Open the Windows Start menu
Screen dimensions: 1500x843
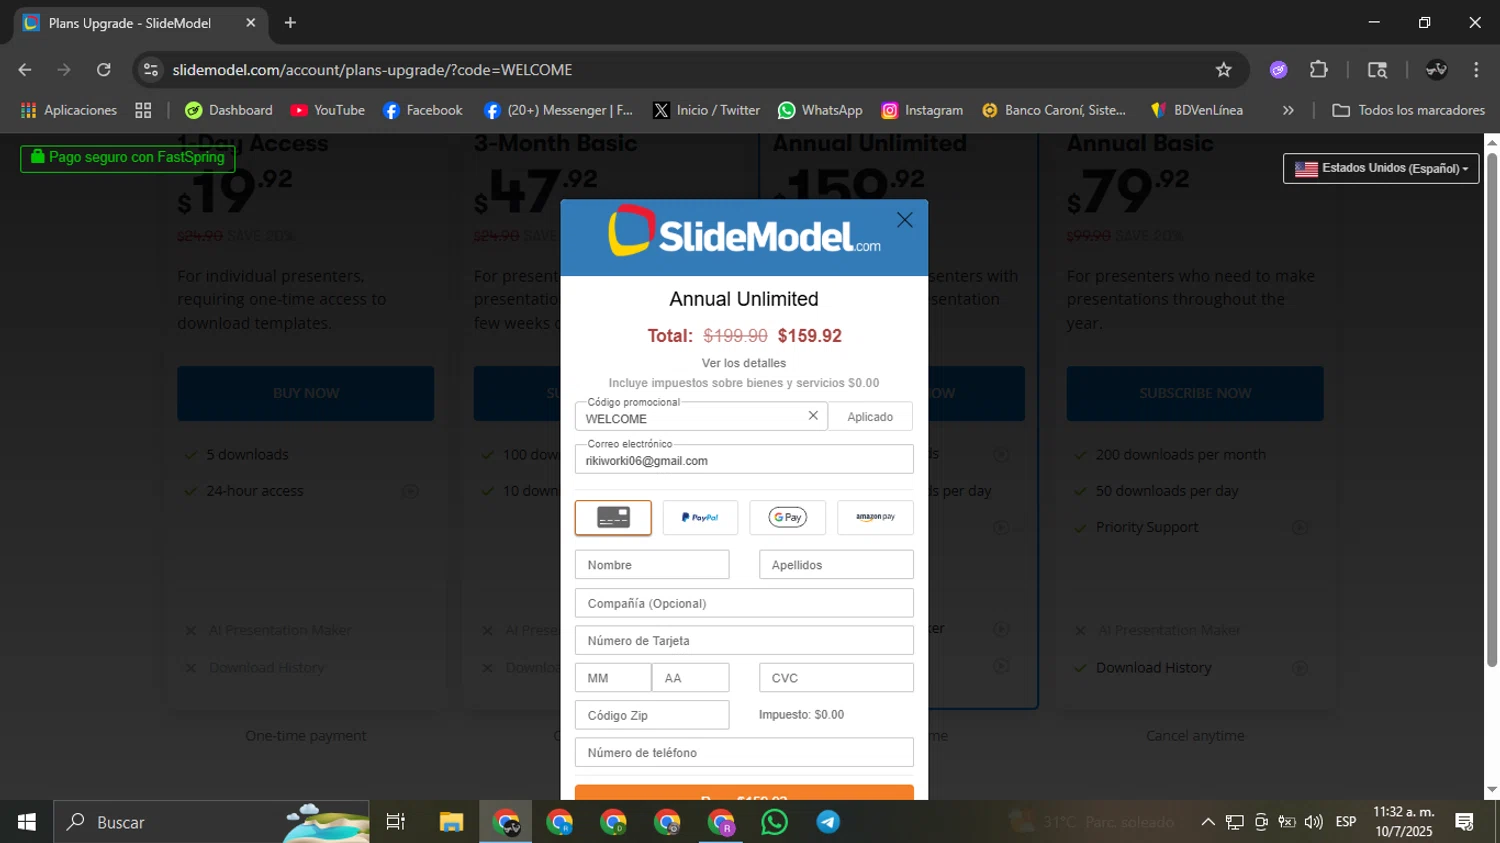click(27, 822)
